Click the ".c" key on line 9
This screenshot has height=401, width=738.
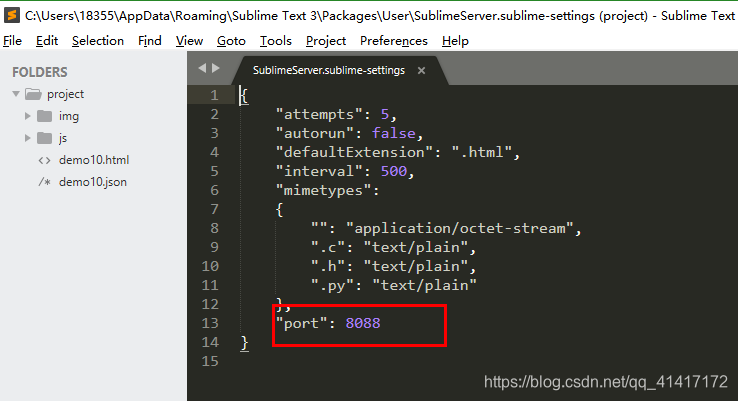(x=328, y=247)
